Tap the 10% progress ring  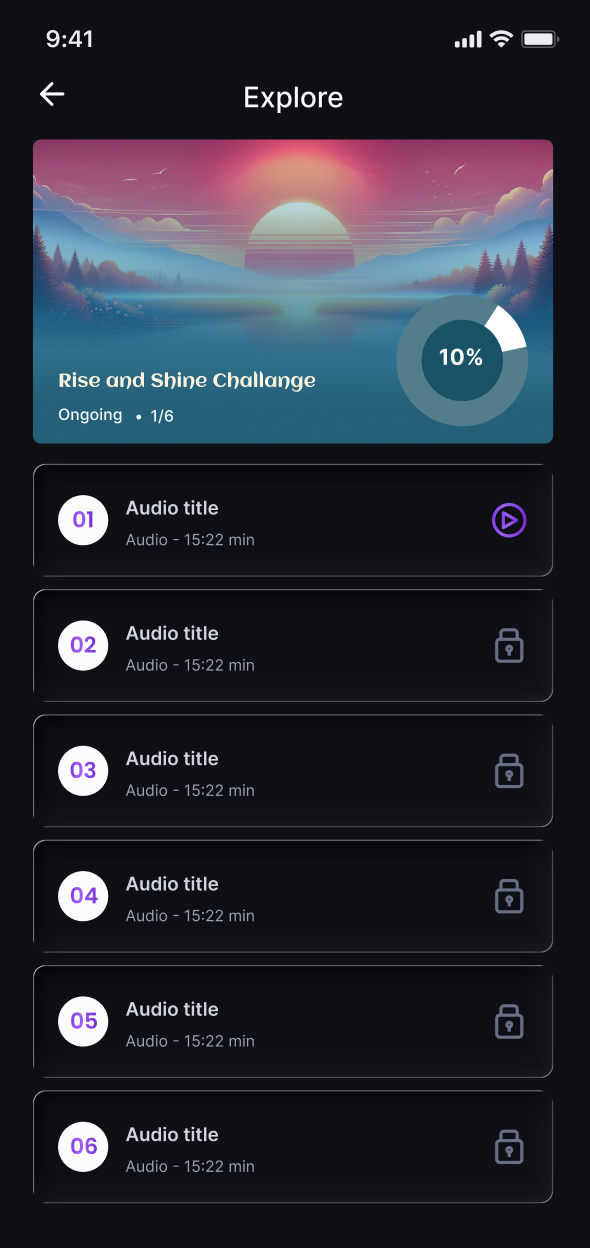pos(462,359)
